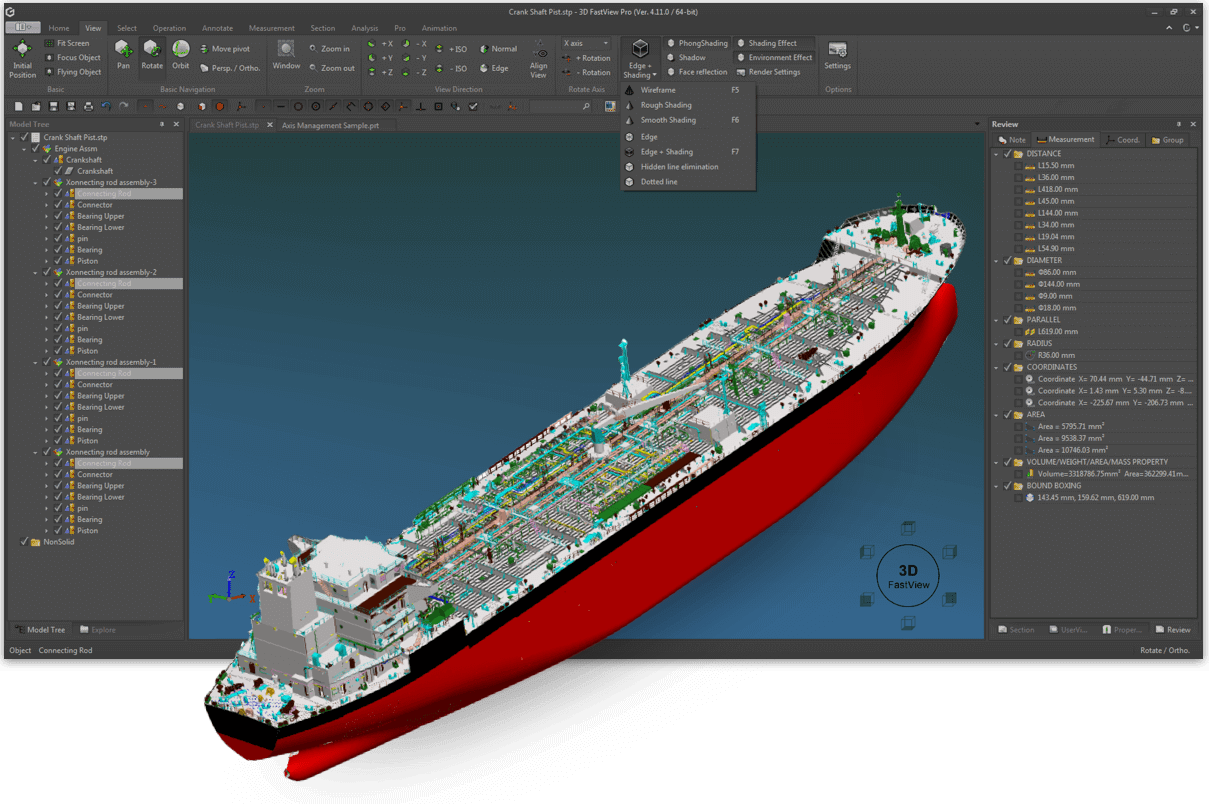Click the Print icon in quick toolbar
The width and height of the screenshot is (1209, 804).
(x=88, y=106)
